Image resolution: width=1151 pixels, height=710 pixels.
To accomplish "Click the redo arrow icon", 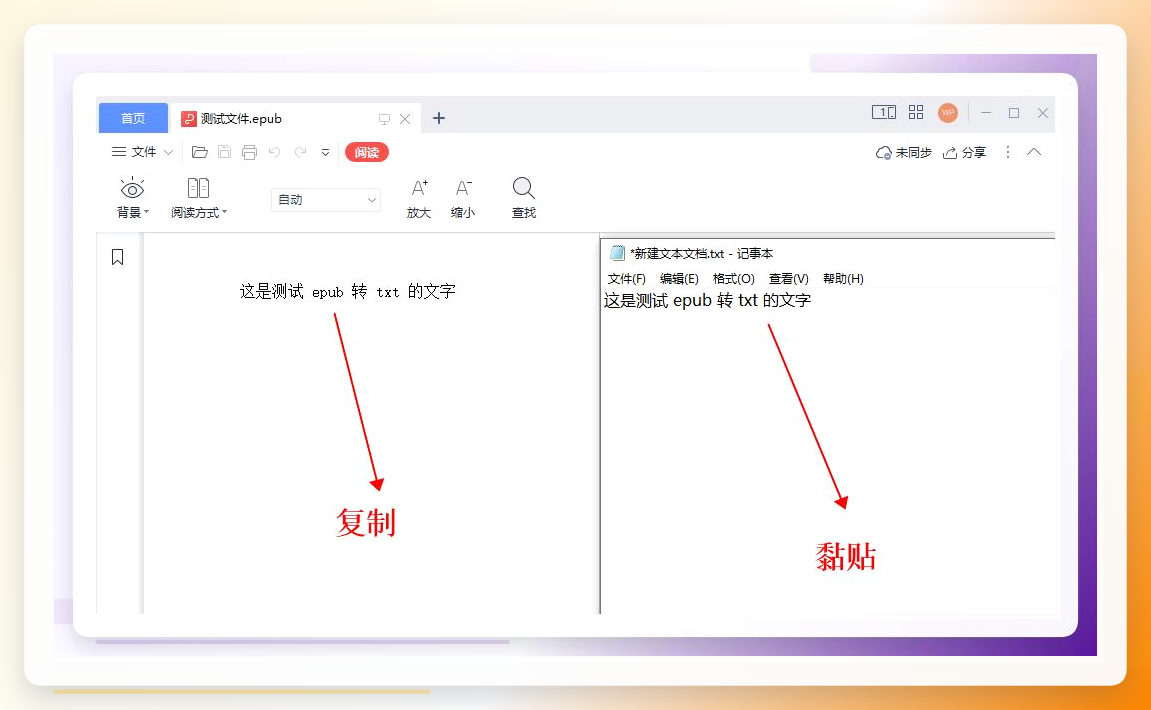I will [300, 152].
